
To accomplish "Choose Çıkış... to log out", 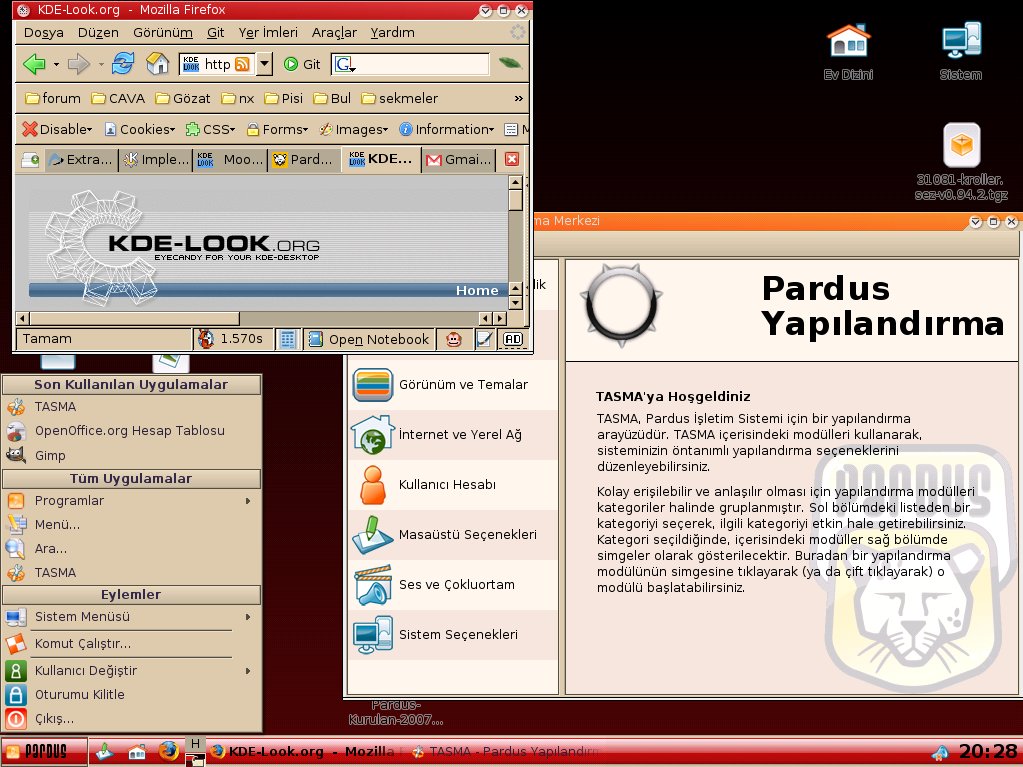I will [132, 719].
